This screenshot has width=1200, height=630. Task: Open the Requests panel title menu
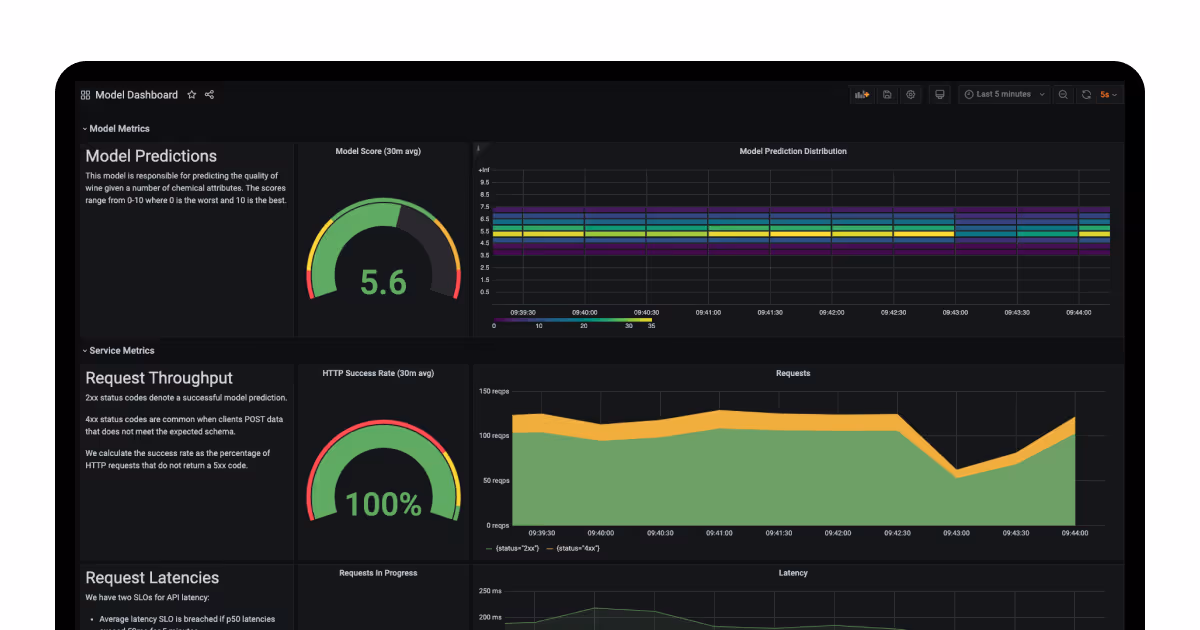pyautogui.click(x=793, y=372)
